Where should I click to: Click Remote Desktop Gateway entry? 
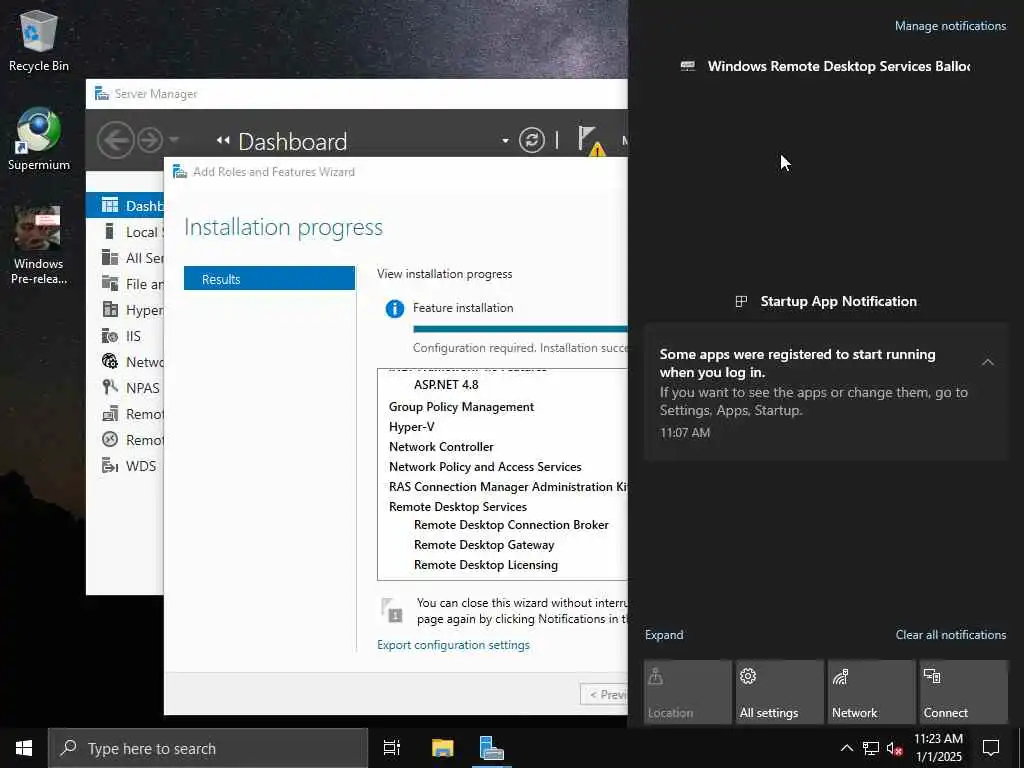point(484,545)
